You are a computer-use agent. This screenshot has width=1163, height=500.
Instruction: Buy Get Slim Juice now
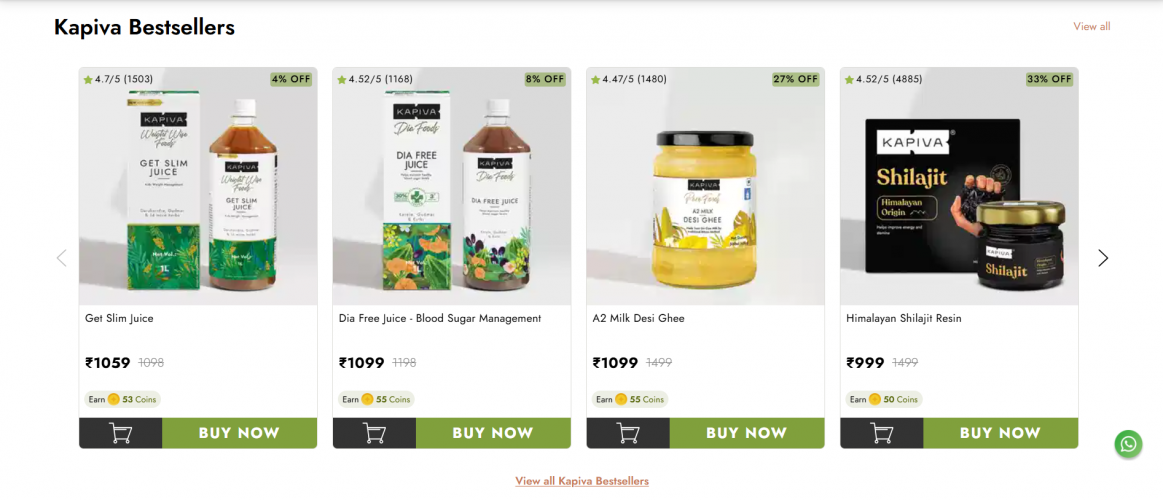(240, 433)
